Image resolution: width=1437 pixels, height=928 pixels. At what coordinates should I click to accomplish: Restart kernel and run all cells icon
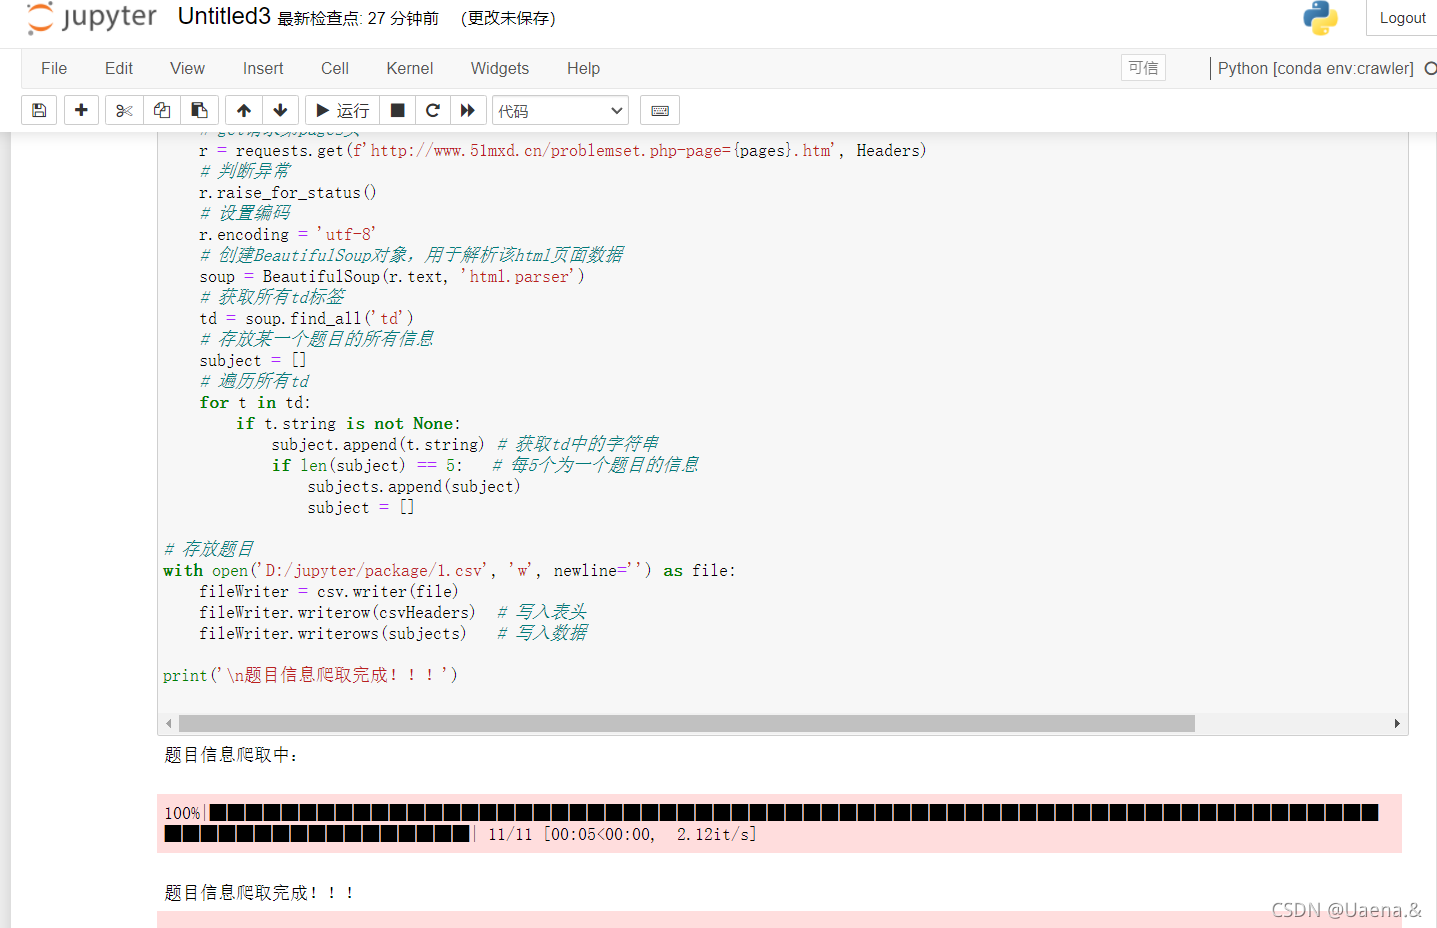point(467,110)
